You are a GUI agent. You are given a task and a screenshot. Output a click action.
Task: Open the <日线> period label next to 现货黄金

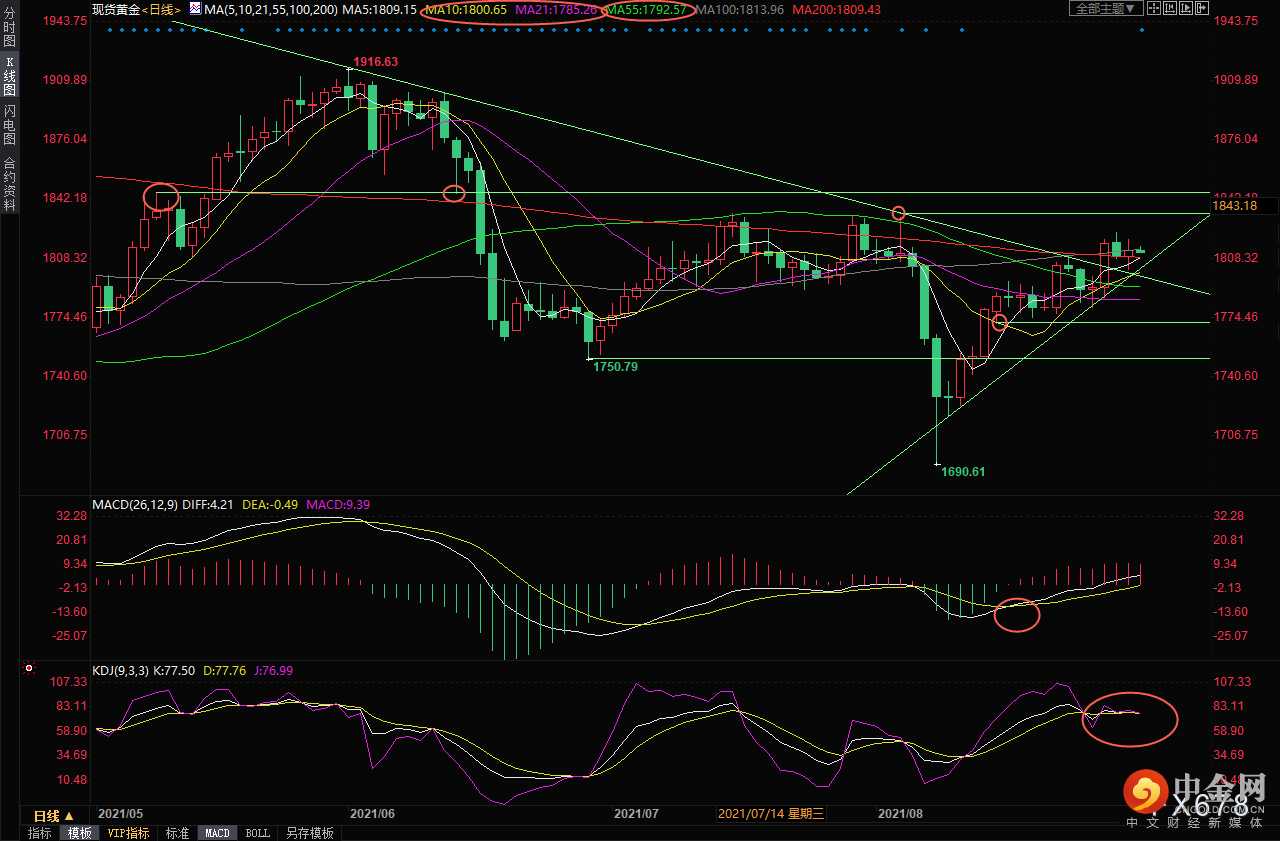161,9
